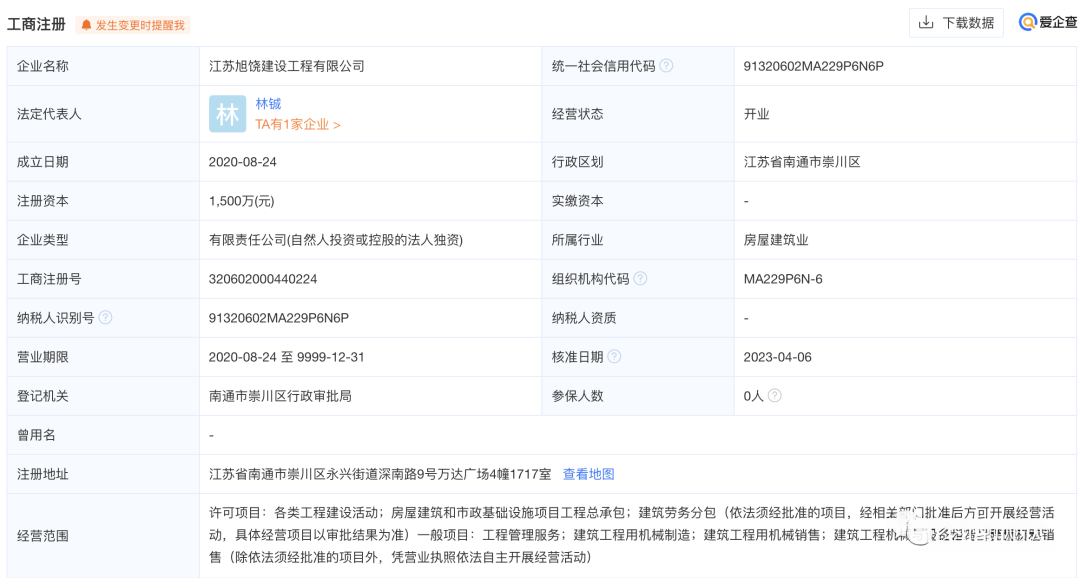Click registration number 320602000440224

pyautogui.click(x=263, y=279)
